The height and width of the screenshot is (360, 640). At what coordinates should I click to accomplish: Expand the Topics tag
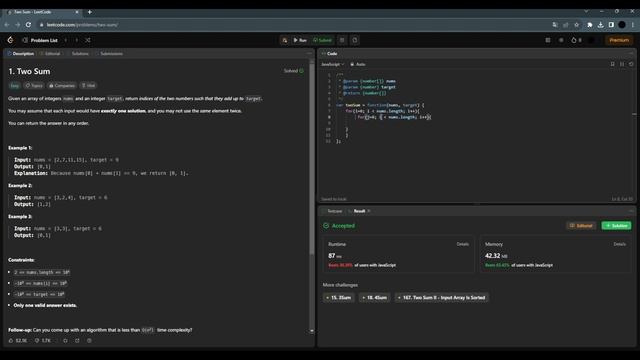[34, 85]
